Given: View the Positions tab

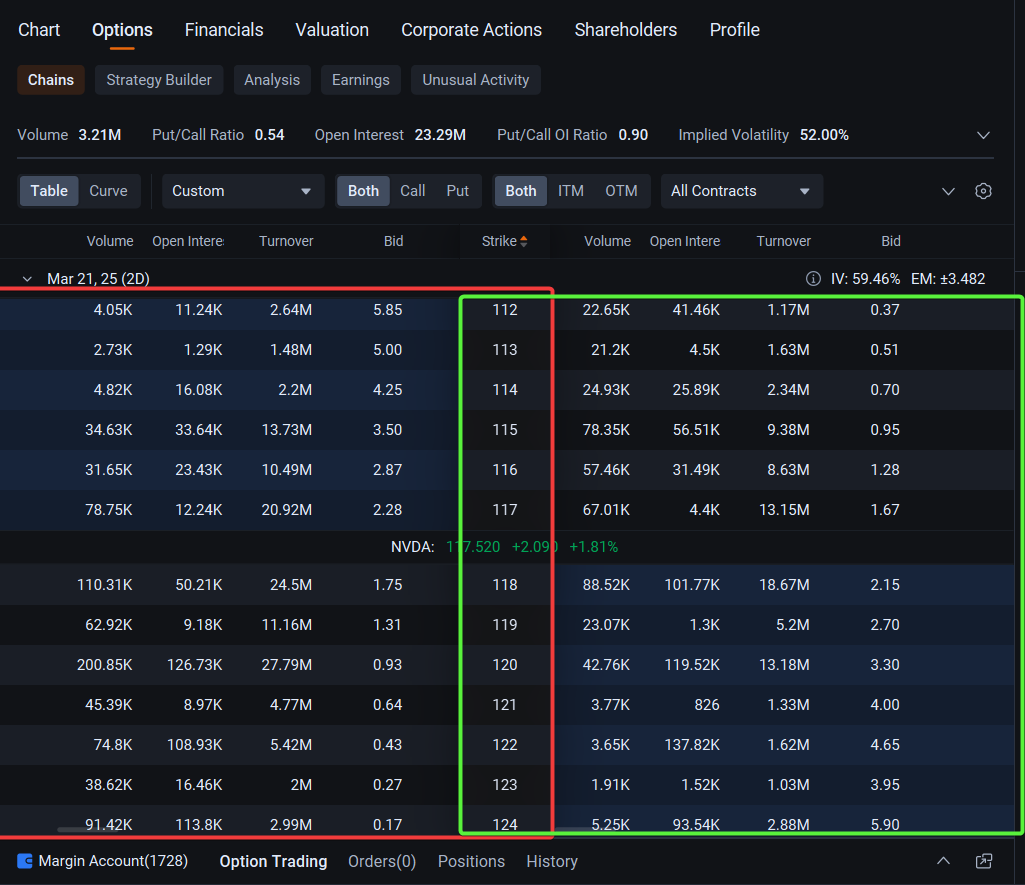Looking at the screenshot, I should (x=471, y=861).
